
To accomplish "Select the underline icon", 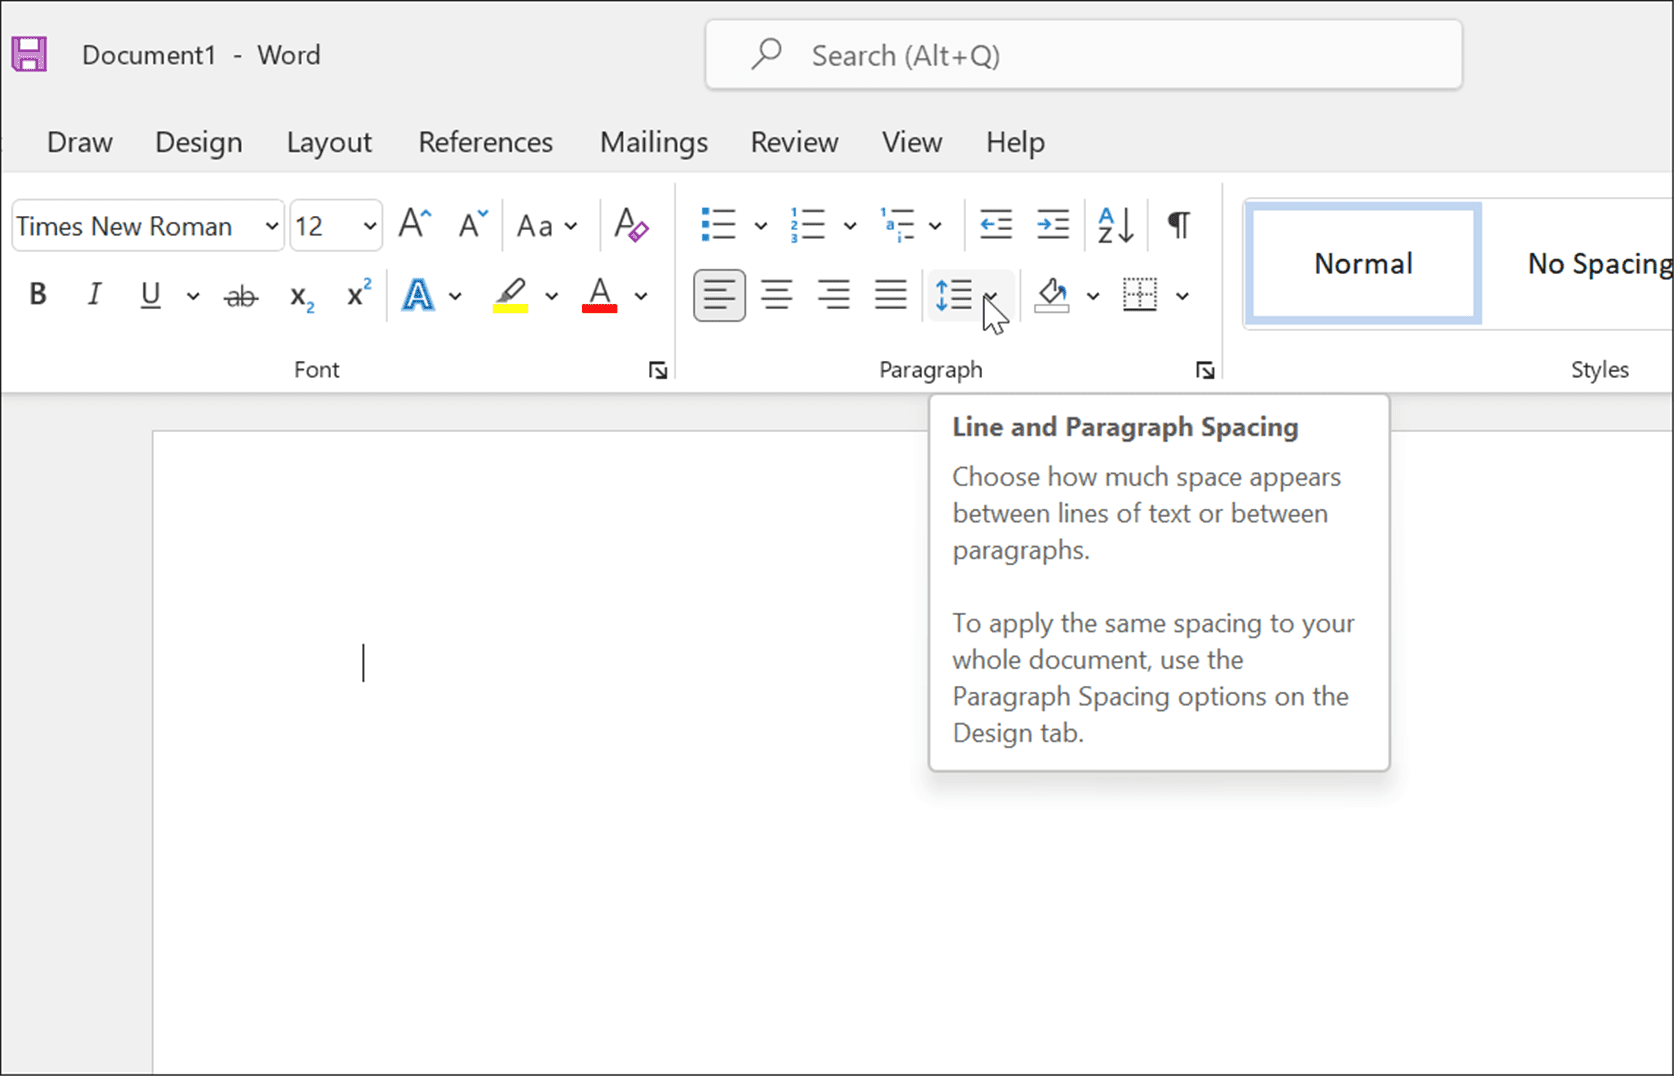I will tap(148, 294).
